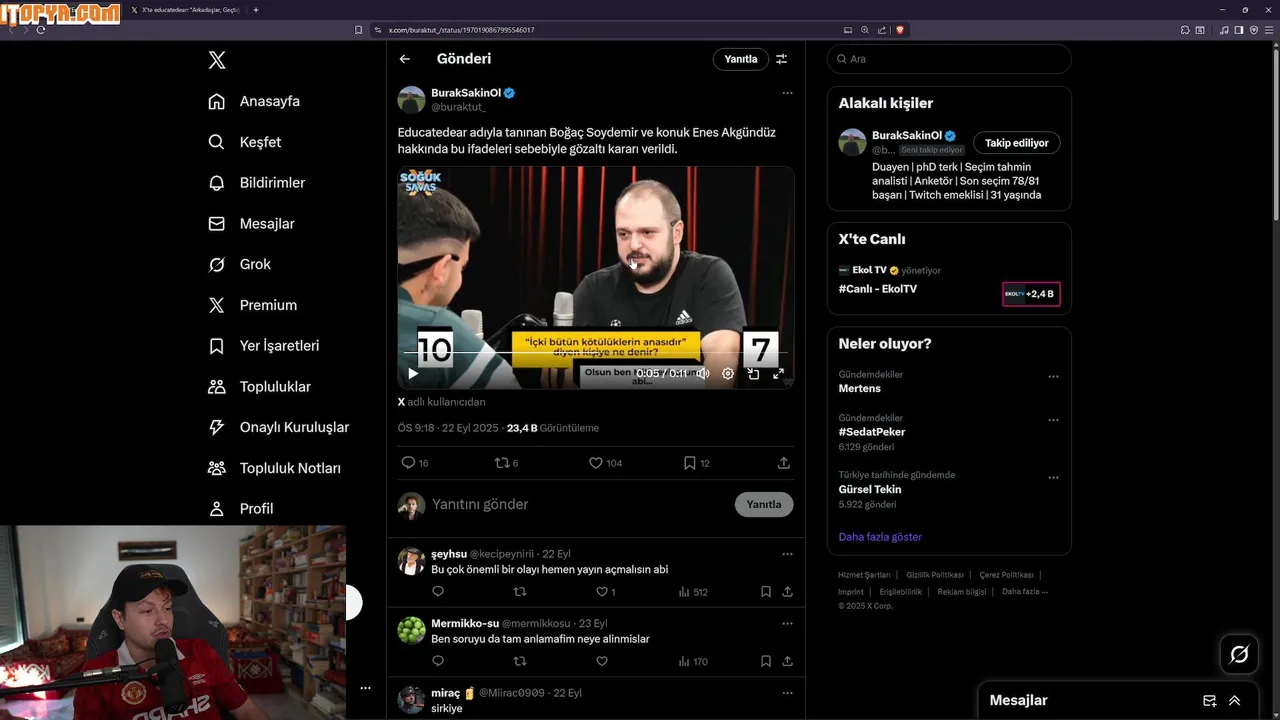Screen dimensions: 1280x720
Task: Repost şeyhsu's reply
Action: pyautogui.click(x=520, y=592)
